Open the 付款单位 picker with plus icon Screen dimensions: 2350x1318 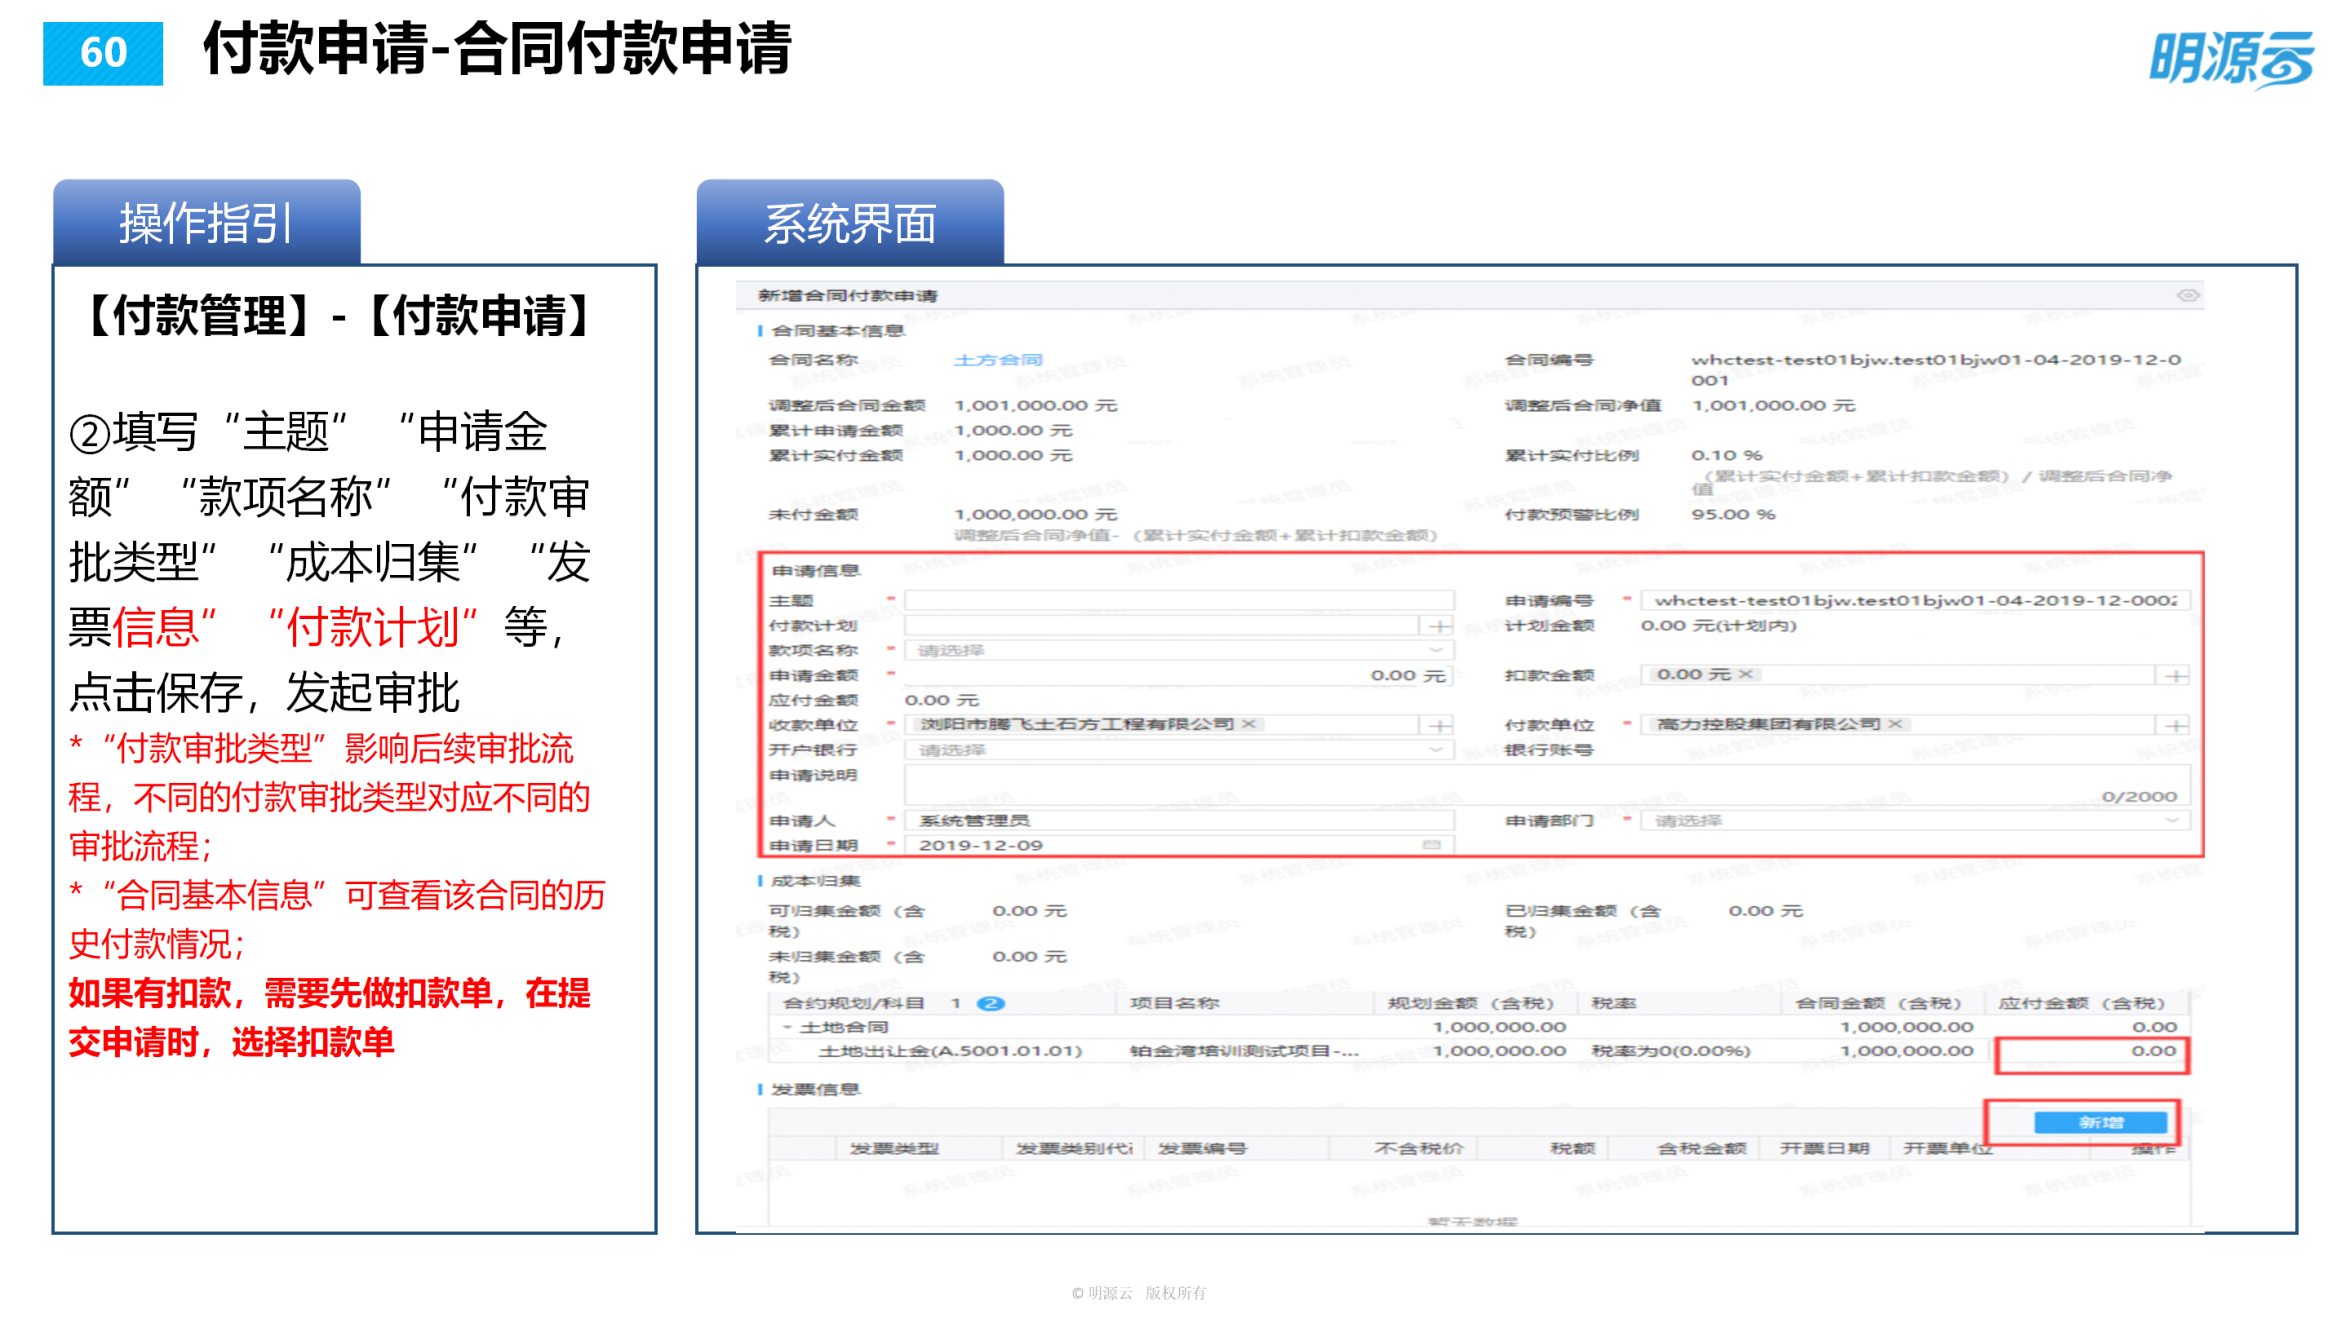coord(2174,724)
